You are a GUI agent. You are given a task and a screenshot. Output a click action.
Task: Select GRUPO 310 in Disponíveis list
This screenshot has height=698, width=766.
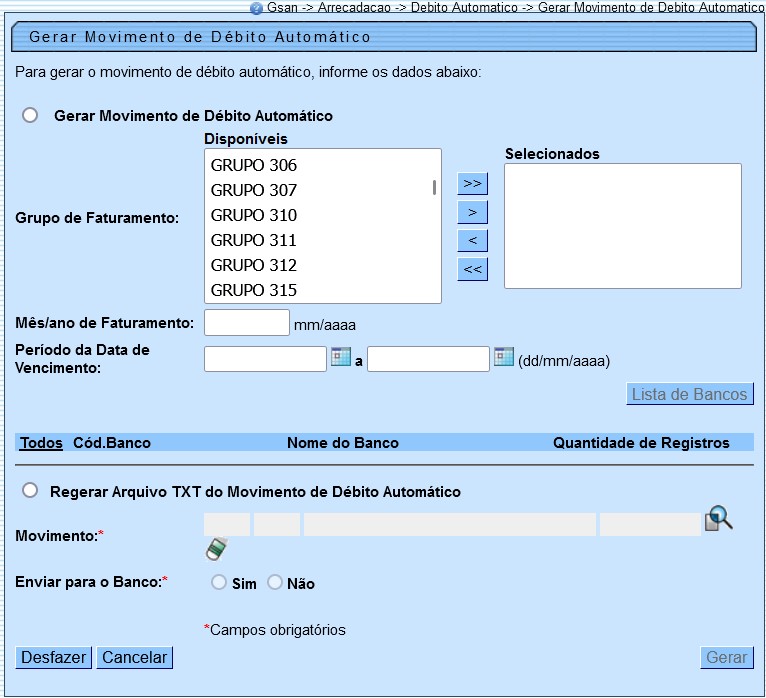coord(254,215)
